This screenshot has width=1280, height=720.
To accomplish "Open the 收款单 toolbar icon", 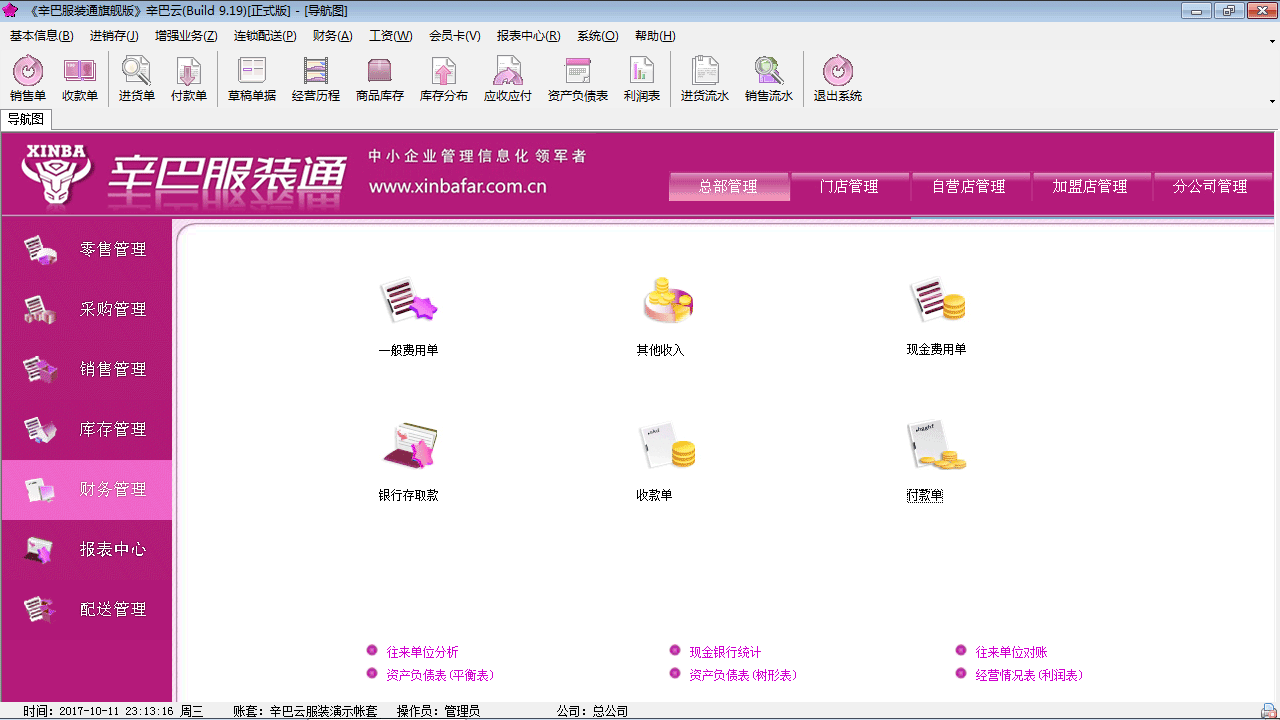I will coord(80,79).
